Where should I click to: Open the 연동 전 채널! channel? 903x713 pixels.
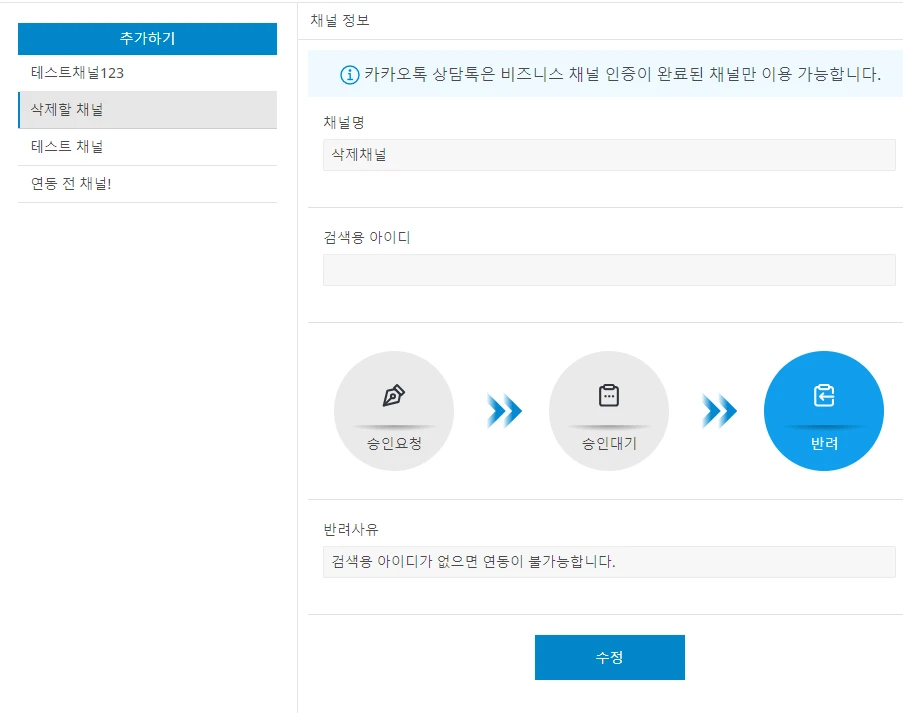click(146, 183)
